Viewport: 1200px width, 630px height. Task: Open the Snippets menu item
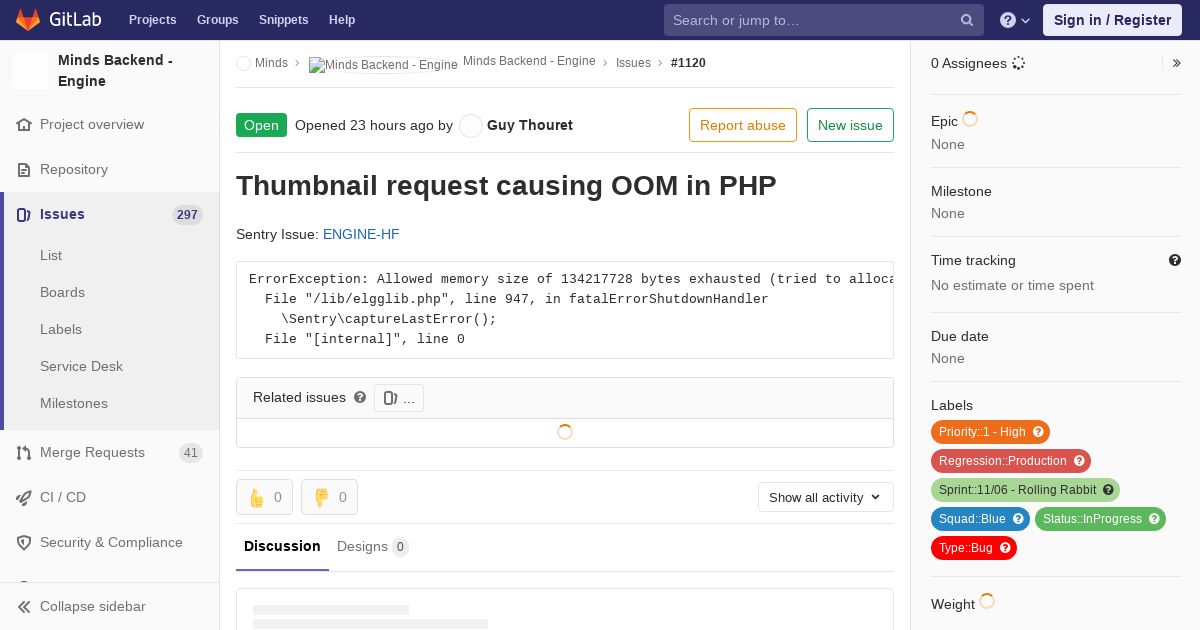(283, 20)
